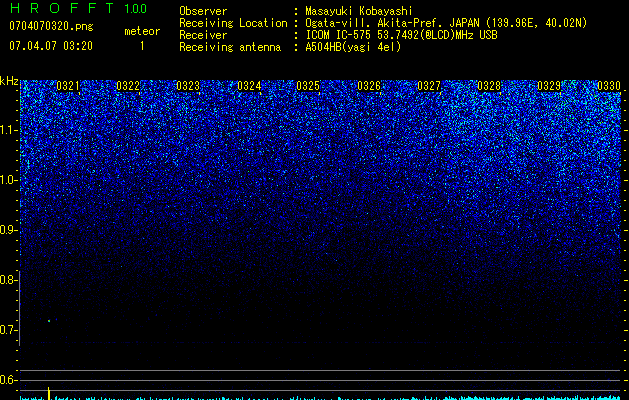The width and height of the screenshot is (629, 400).
Task: Click the bright meteor echo dot near 0.72 kHz
Action: 49,321
